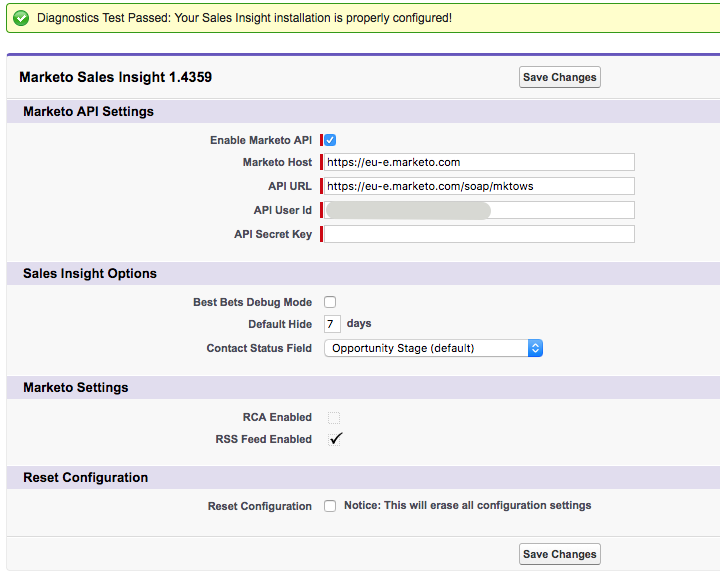Viewport: 720px width, 582px height.
Task: Click into the API URL field
Action: tap(479, 186)
